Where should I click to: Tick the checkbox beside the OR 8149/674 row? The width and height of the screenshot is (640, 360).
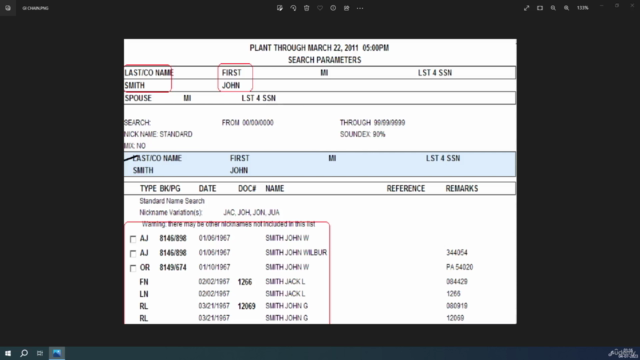[x=133, y=268]
